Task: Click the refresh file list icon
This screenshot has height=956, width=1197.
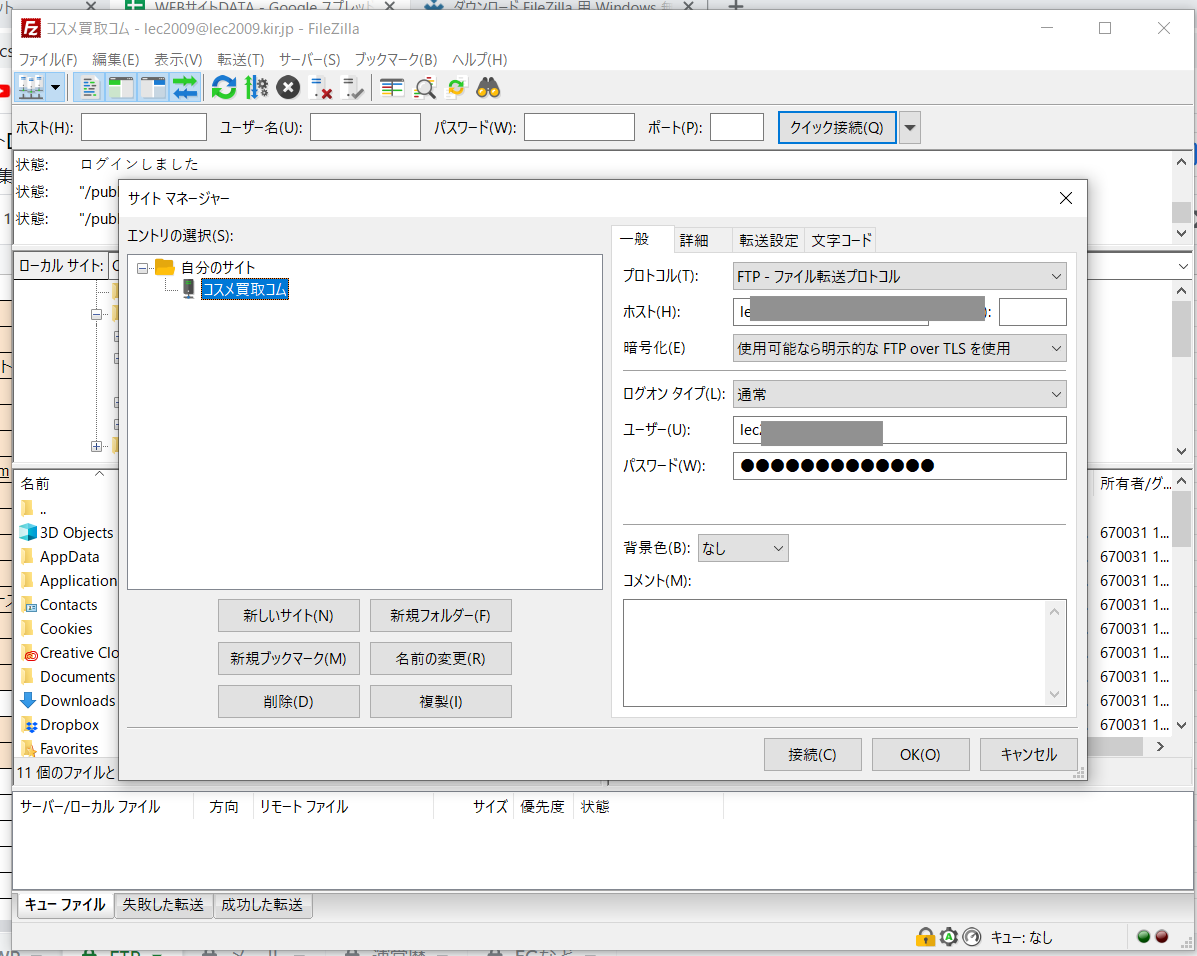Action: tap(224, 88)
